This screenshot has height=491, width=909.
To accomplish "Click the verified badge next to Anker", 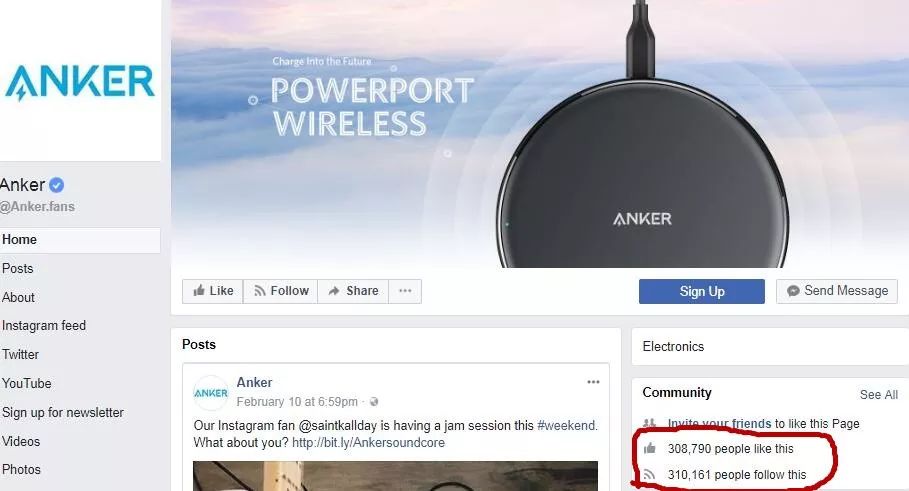I will click(x=56, y=185).
